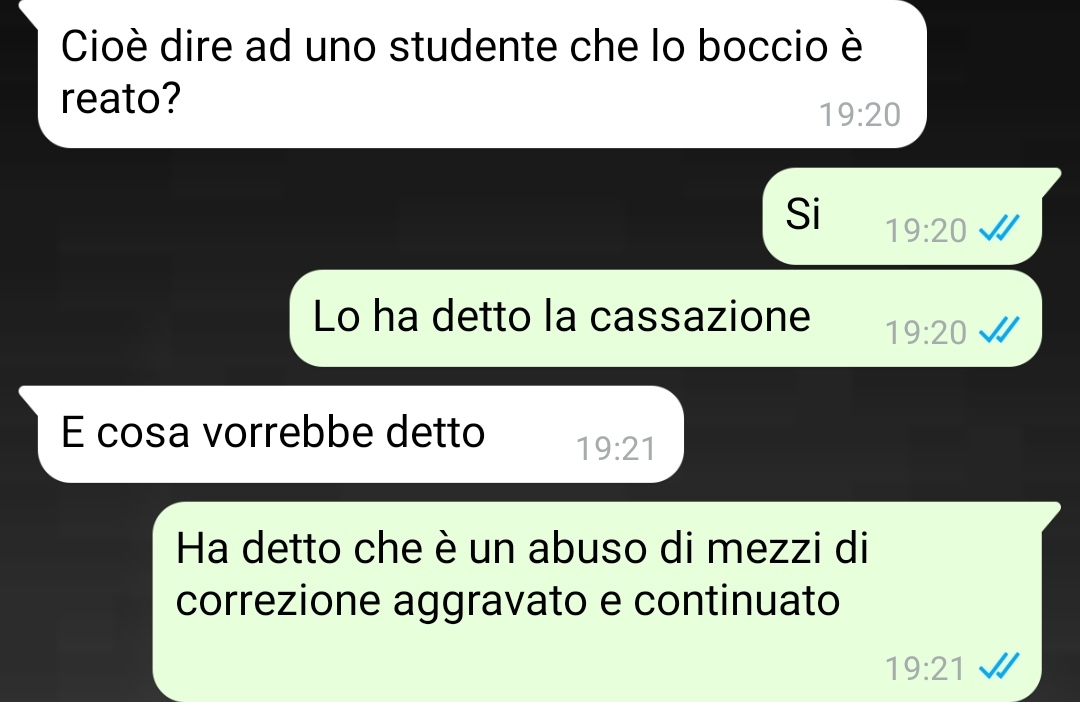
Task: Click the 19:20 timestamp next to "Si"
Action: coord(926,231)
